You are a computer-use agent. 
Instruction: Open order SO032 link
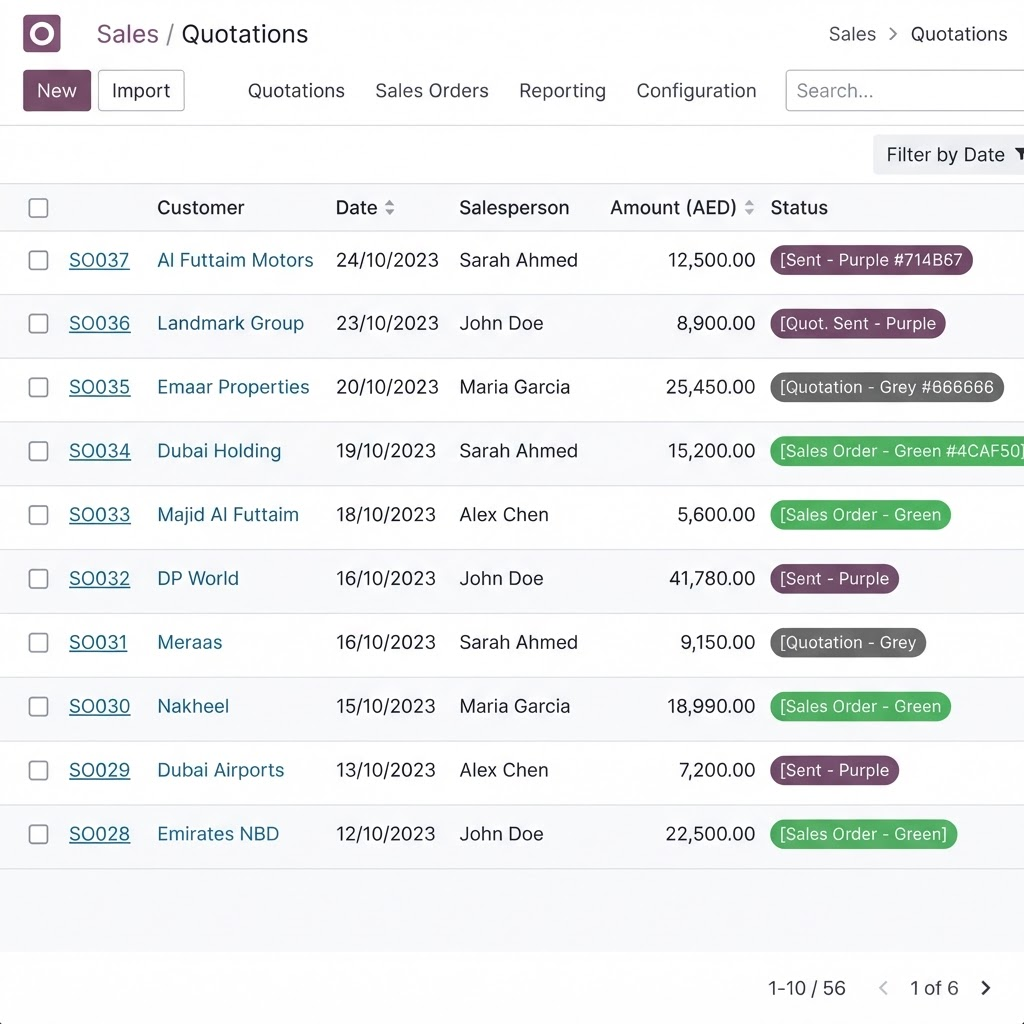[99, 579]
